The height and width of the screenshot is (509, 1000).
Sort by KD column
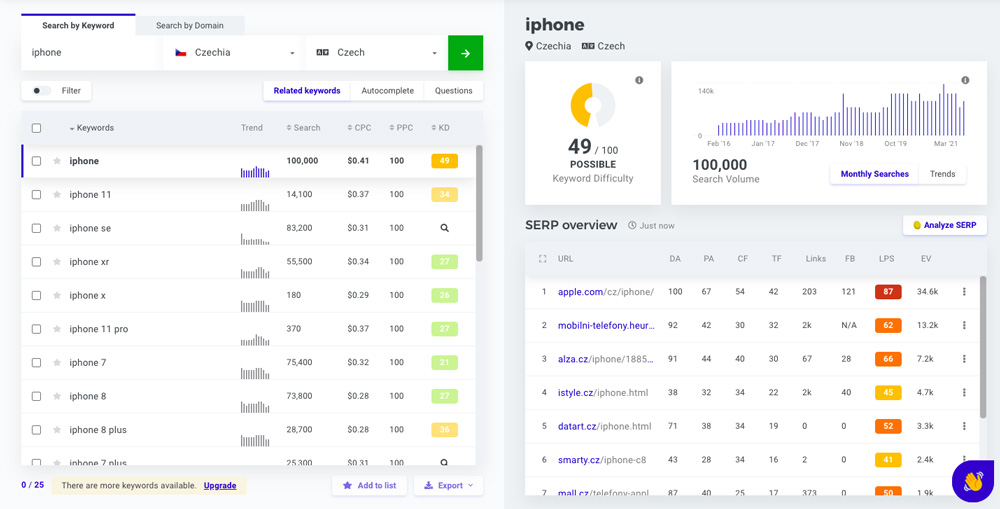[x=441, y=128]
